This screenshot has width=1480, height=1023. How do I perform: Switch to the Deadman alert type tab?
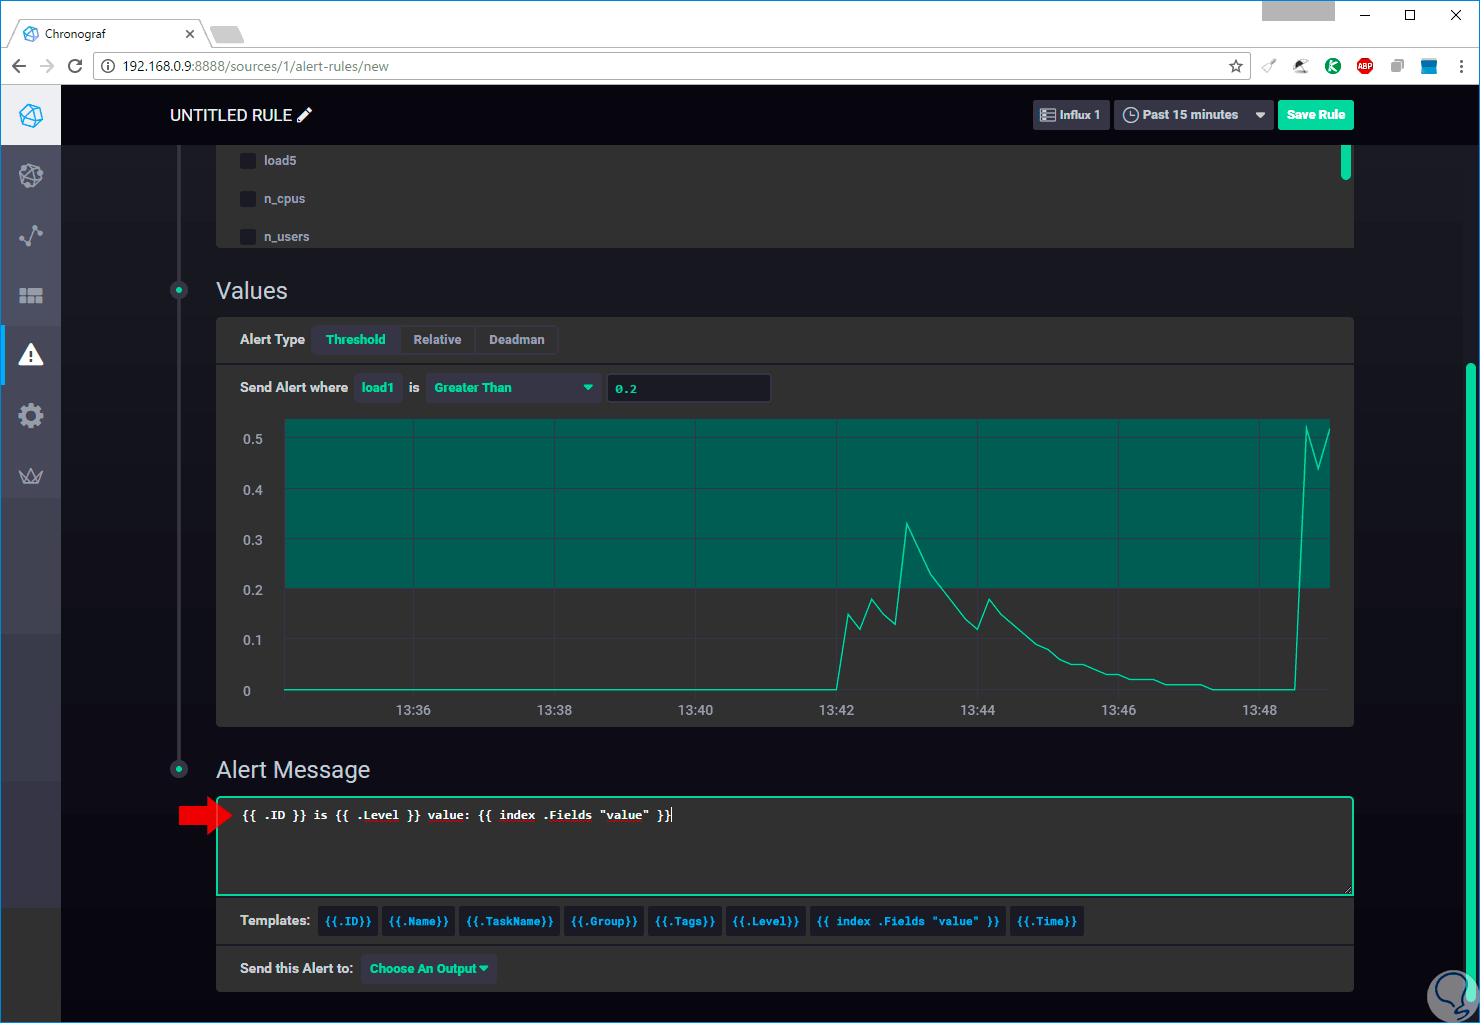point(516,340)
